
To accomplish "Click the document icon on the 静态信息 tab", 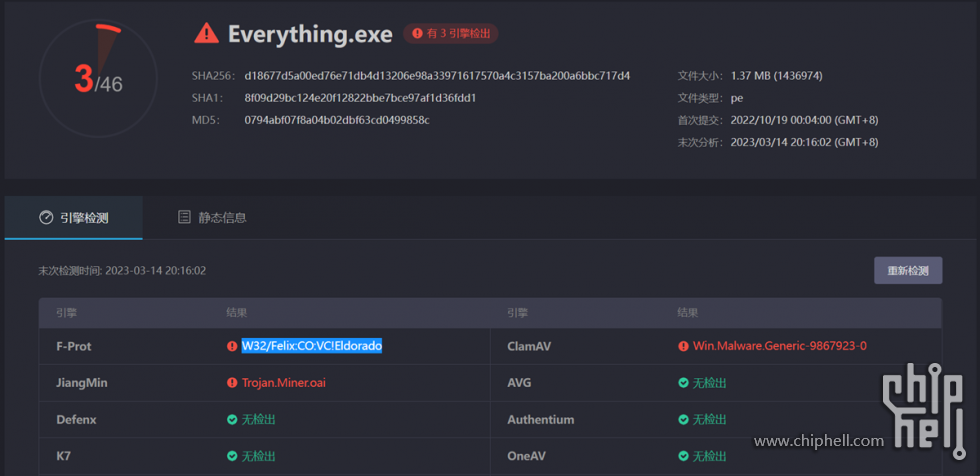I will (x=184, y=217).
